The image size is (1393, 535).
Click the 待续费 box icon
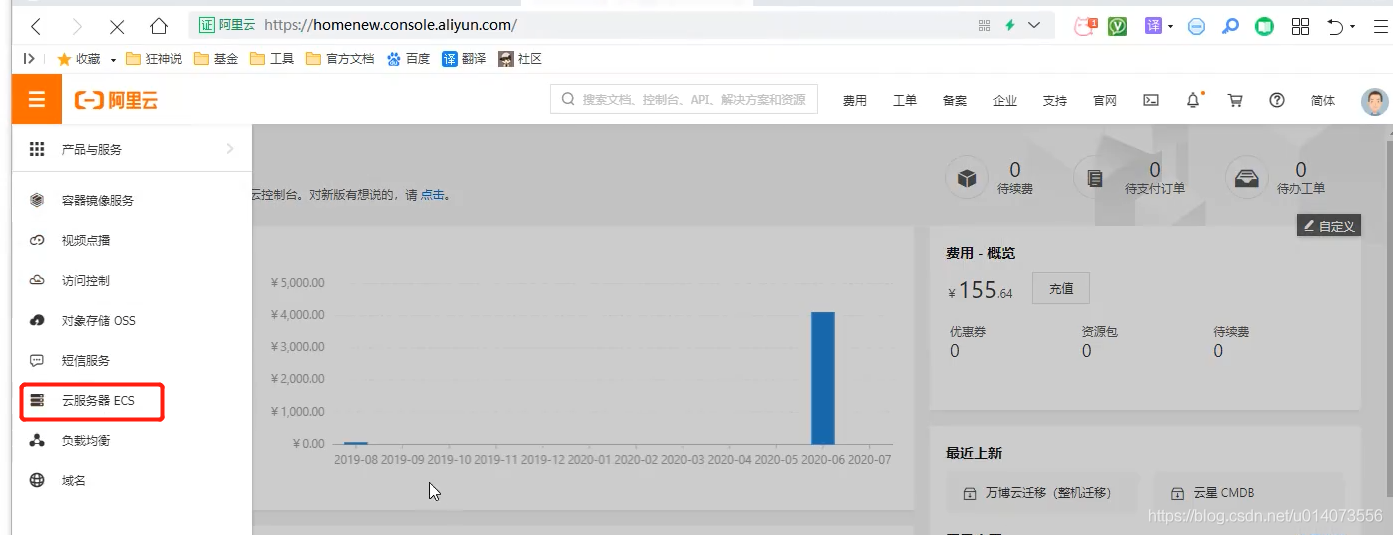pos(967,179)
